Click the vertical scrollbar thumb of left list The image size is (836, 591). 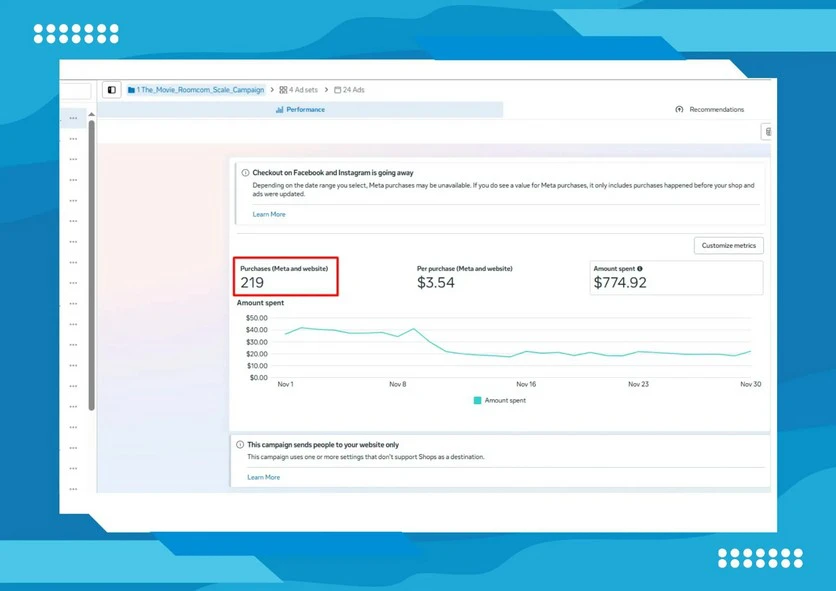click(92, 265)
